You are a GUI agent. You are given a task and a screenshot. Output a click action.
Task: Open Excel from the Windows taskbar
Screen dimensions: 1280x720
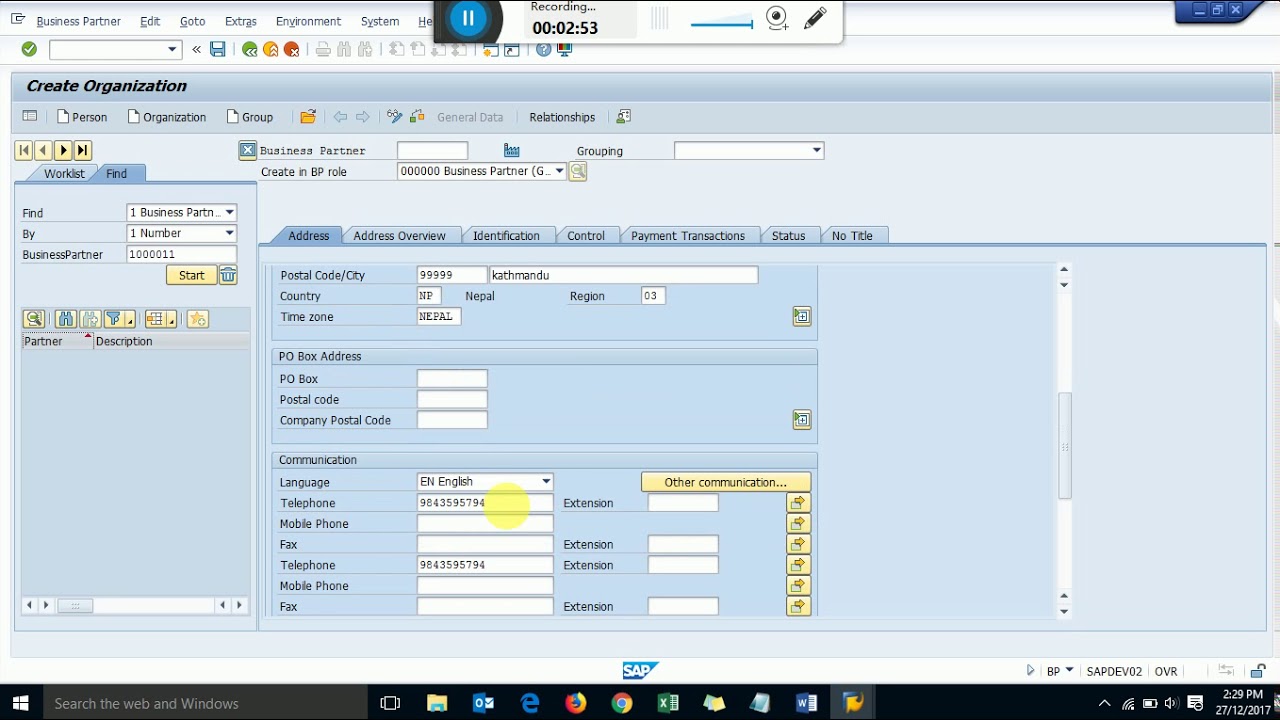[x=668, y=703]
